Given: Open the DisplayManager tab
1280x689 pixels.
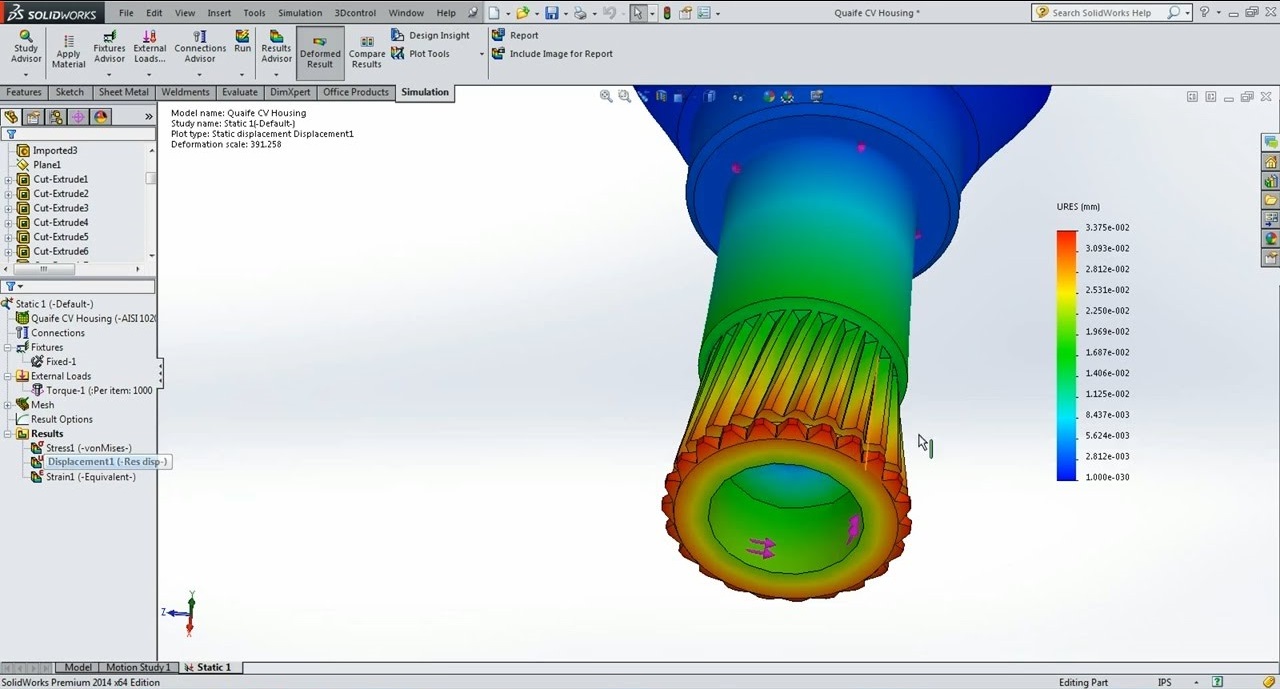Looking at the screenshot, I should tap(101, 117).
